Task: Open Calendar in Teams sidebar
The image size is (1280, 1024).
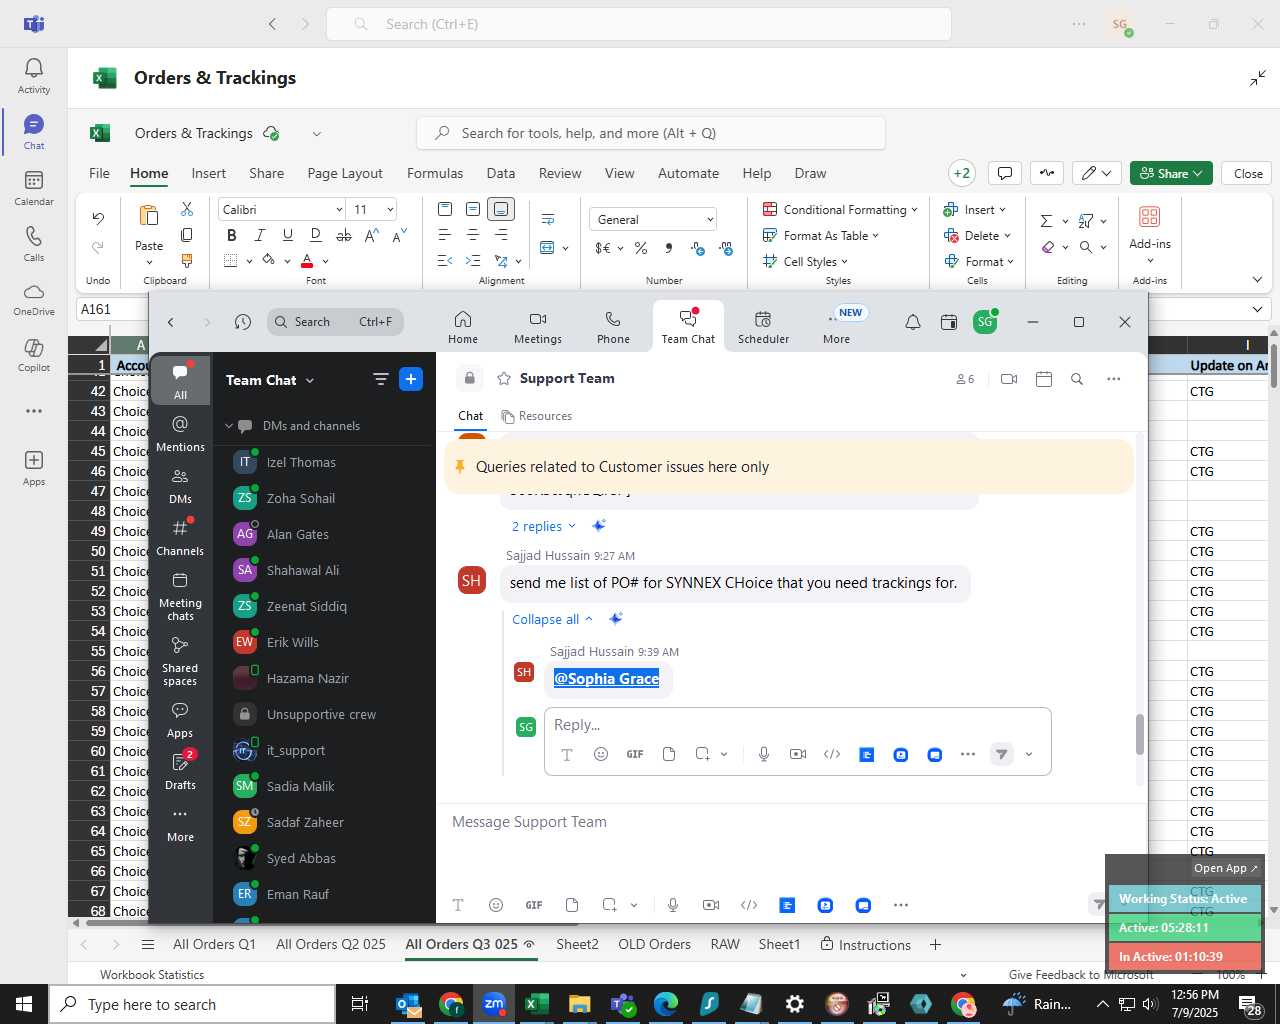Action: point(34,188)
